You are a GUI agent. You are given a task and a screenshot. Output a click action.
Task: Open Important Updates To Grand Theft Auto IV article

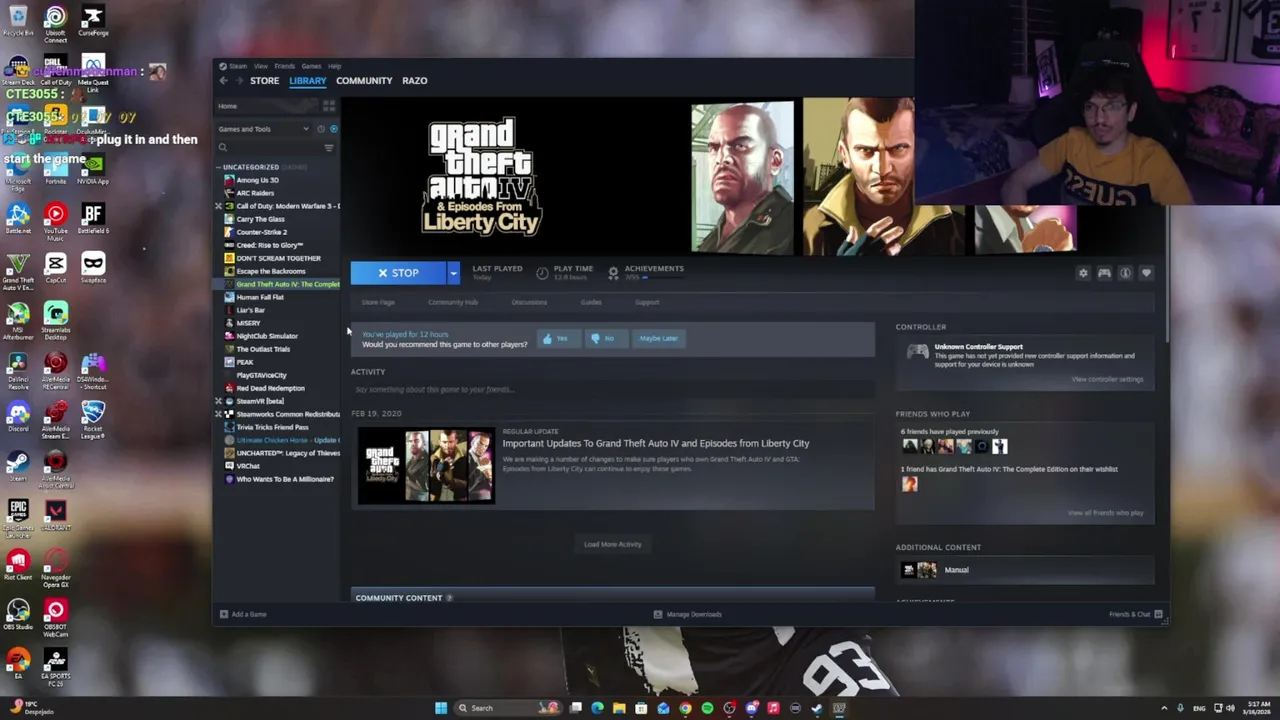coord(656,443)
